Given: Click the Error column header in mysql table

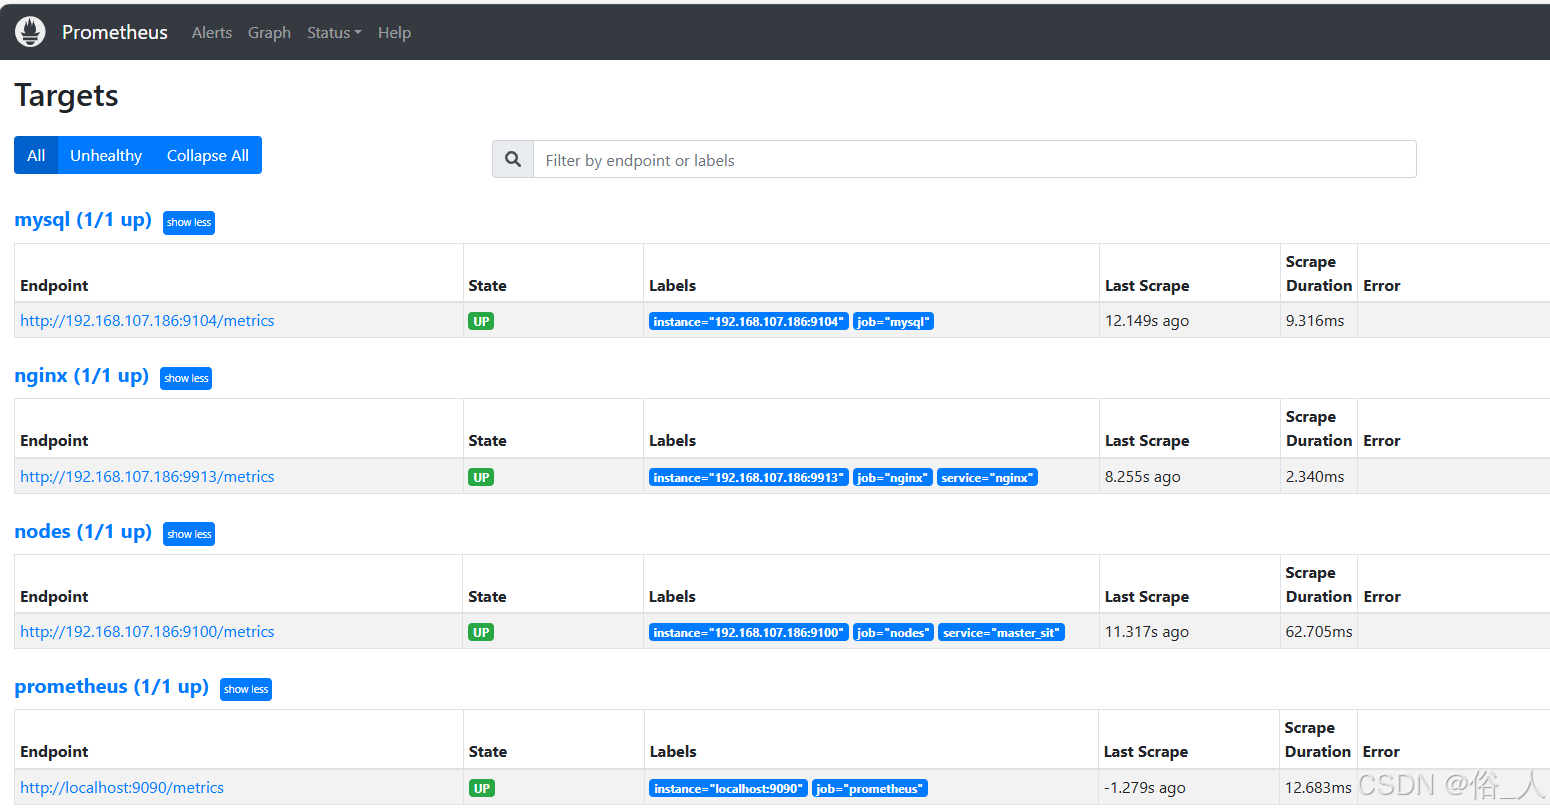Looking at the screenshot, I should [1382, 285].
